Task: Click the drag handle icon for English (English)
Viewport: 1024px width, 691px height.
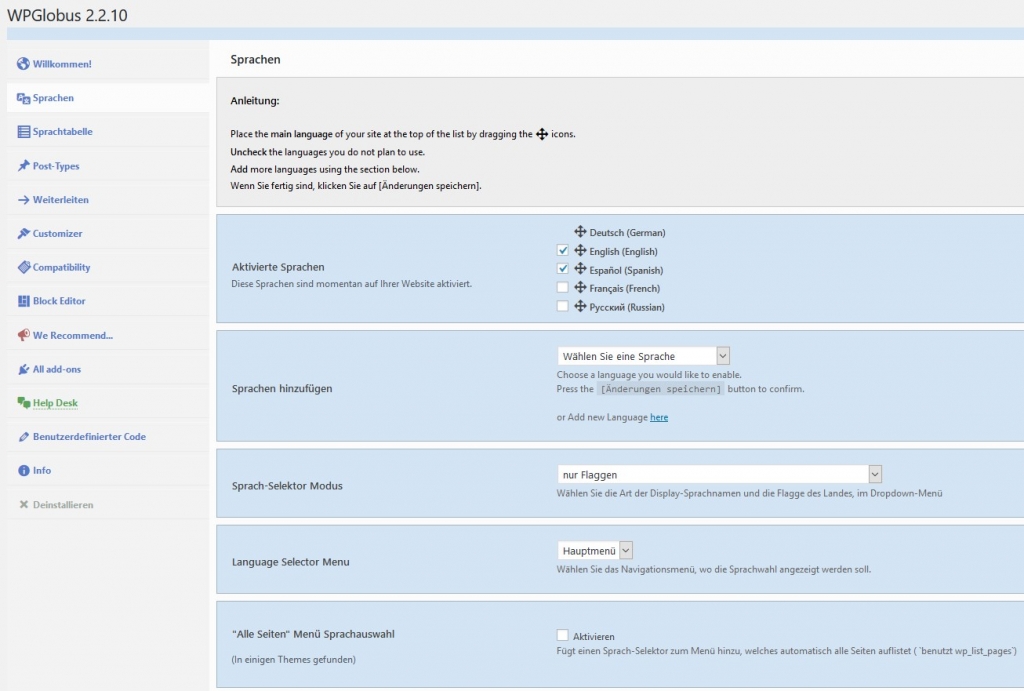Action: pyautogui.click(x=580, y=250)
